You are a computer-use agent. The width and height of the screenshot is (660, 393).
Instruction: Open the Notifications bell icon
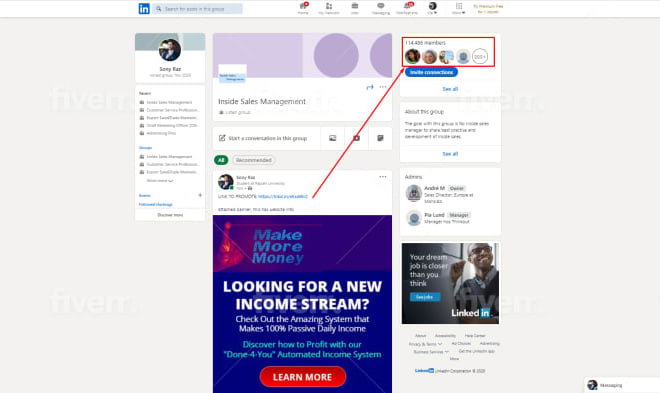pos(407,8)
